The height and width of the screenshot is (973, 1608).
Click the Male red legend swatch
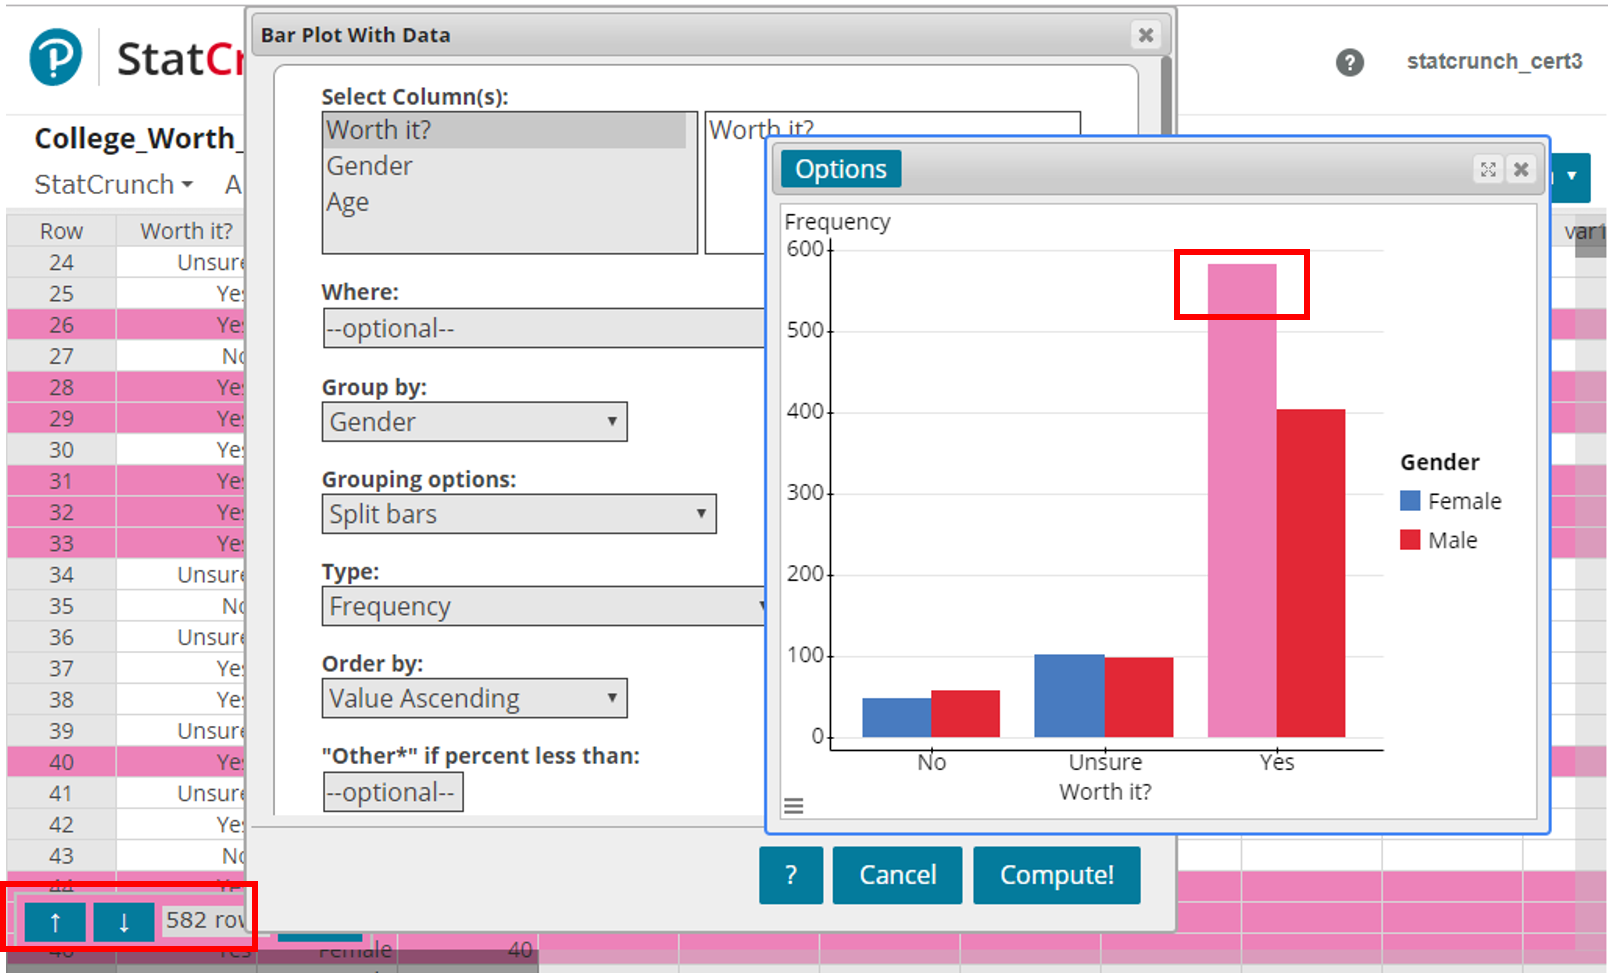pos(1410,539)
